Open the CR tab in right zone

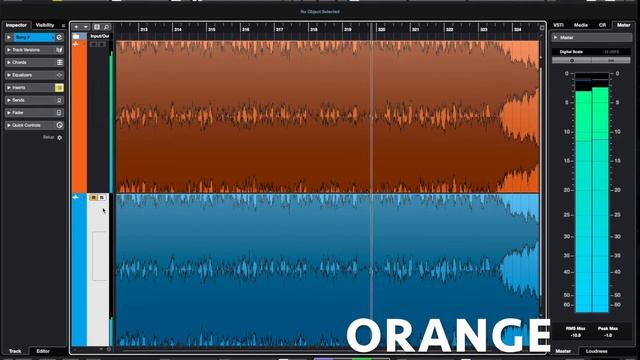(602, 25)
